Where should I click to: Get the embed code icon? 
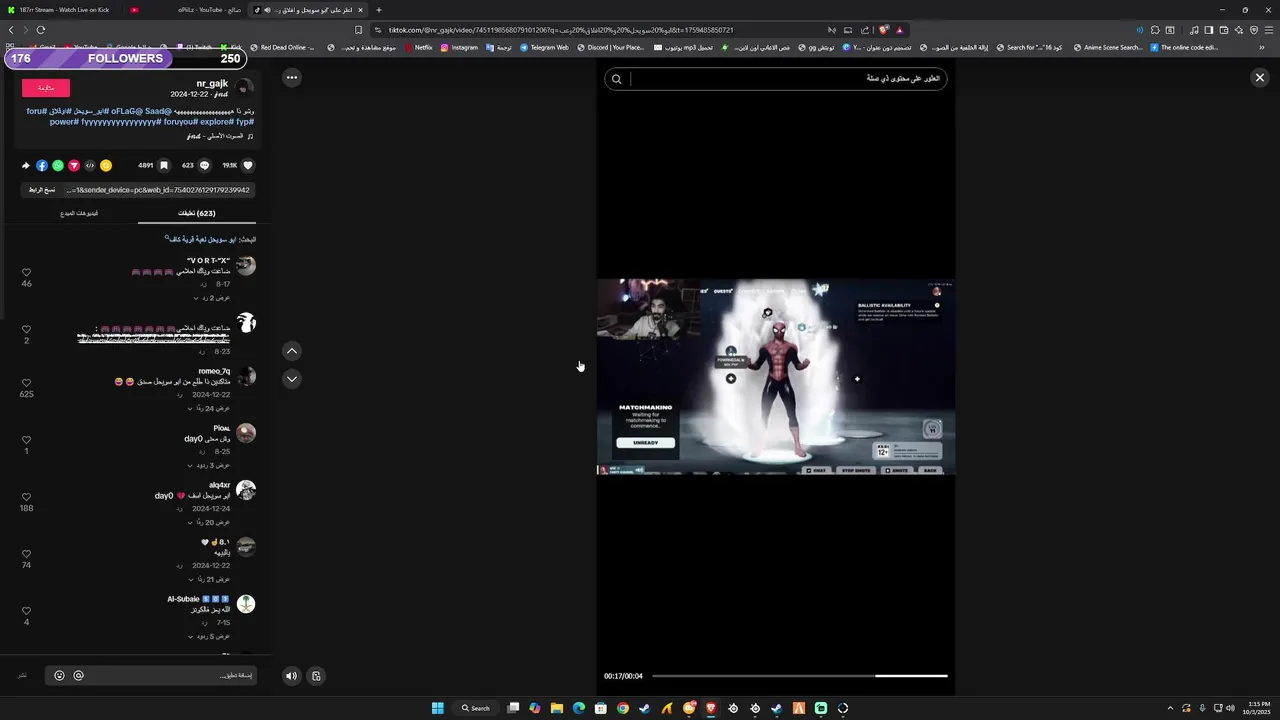point(90,165)
